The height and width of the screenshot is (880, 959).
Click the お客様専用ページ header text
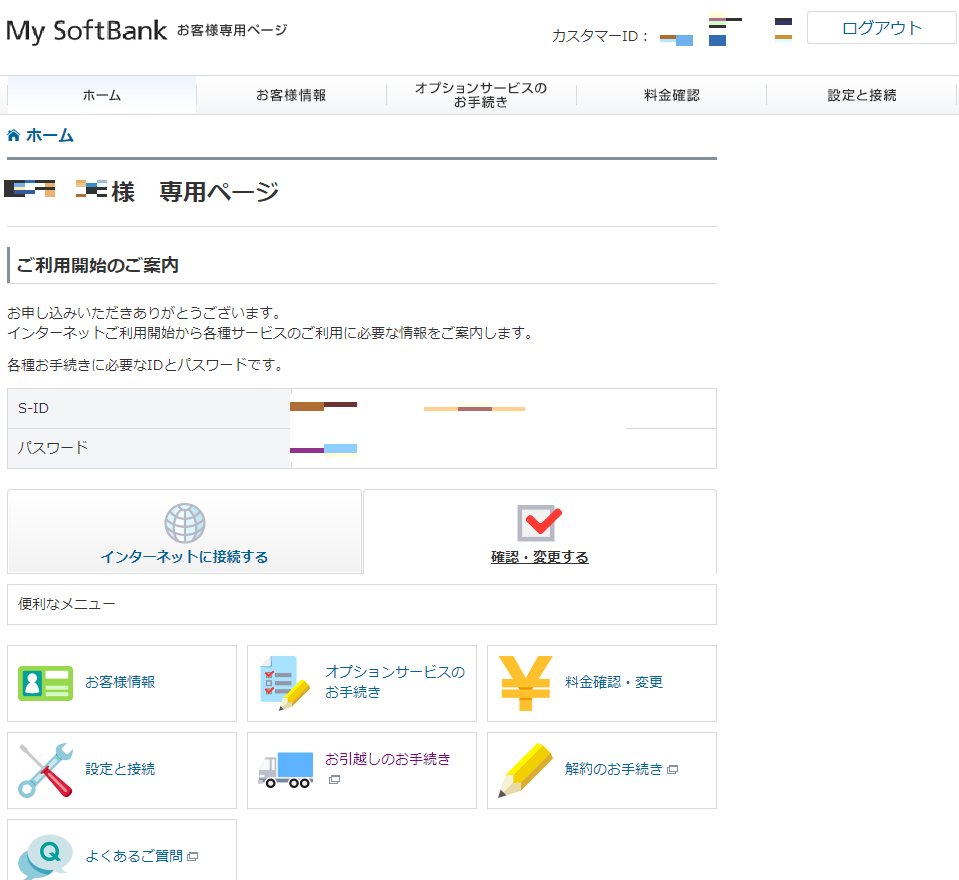tap(232, 30)
